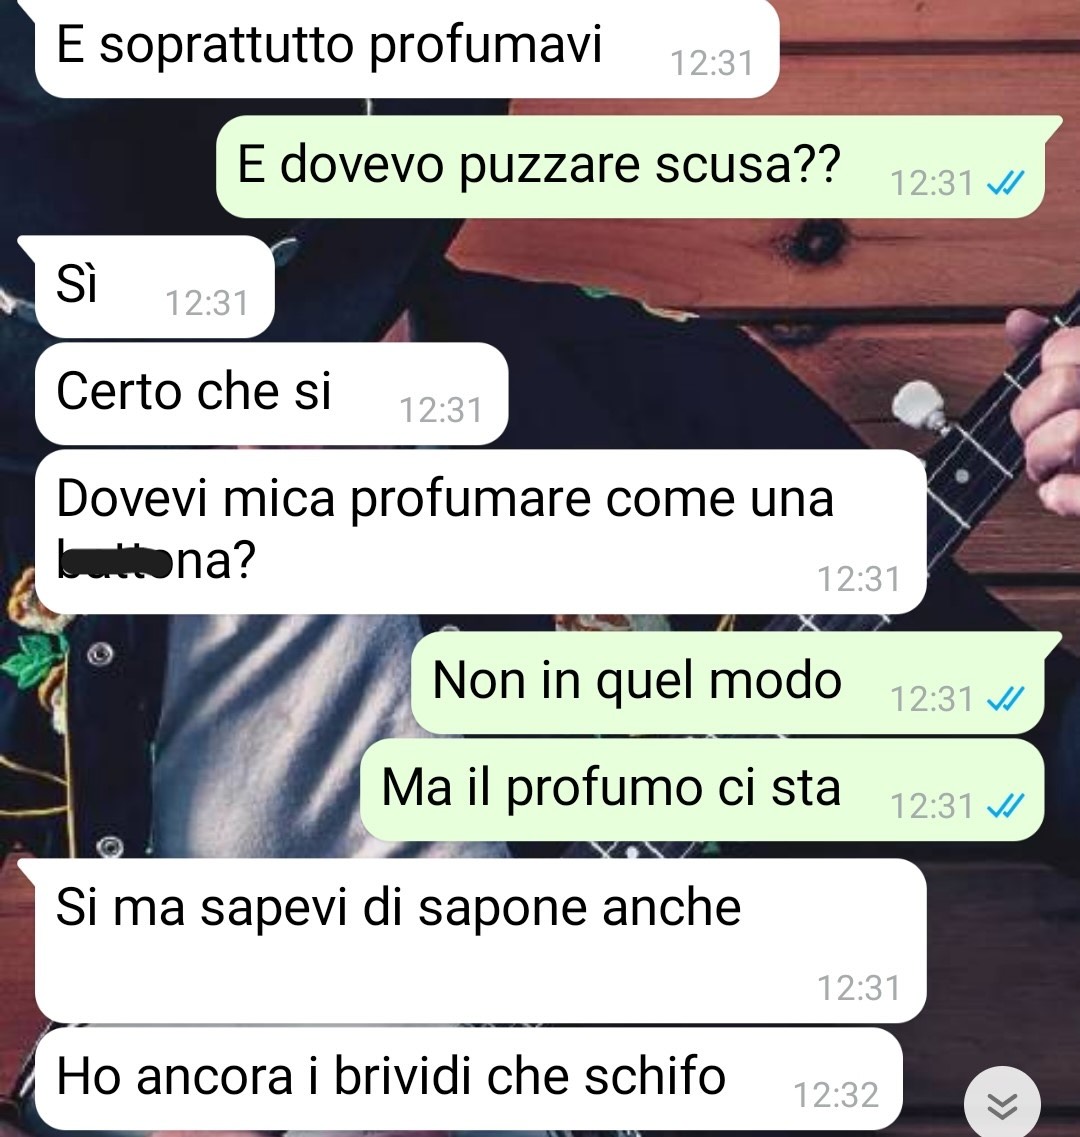1080x1137 pixels.
Task: Tap the read ticks on 'Non in quel modo'
Action: coord(1006,699)
